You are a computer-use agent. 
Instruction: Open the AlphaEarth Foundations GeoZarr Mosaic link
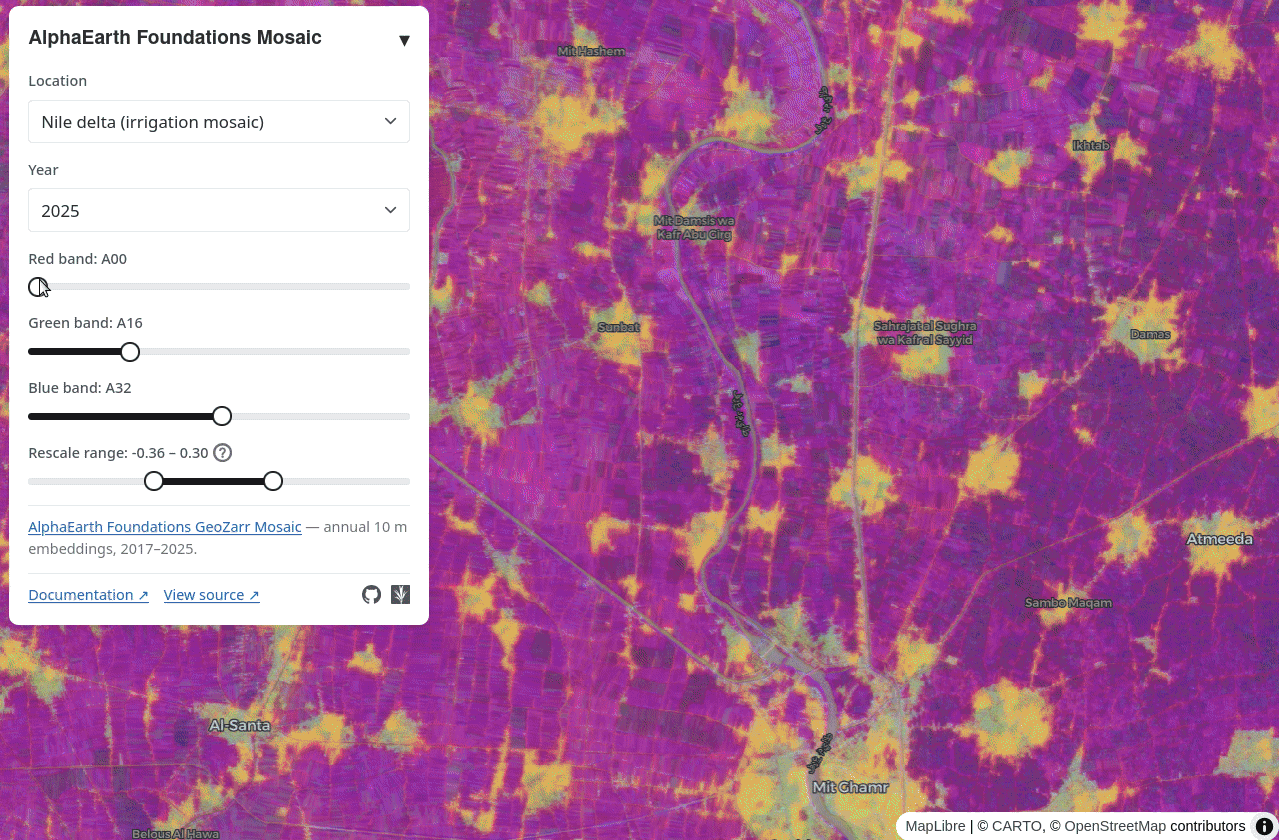tap(165, 527)
